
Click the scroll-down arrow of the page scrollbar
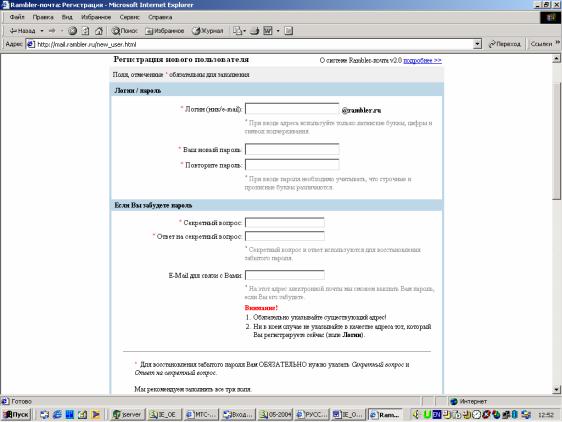556,389
